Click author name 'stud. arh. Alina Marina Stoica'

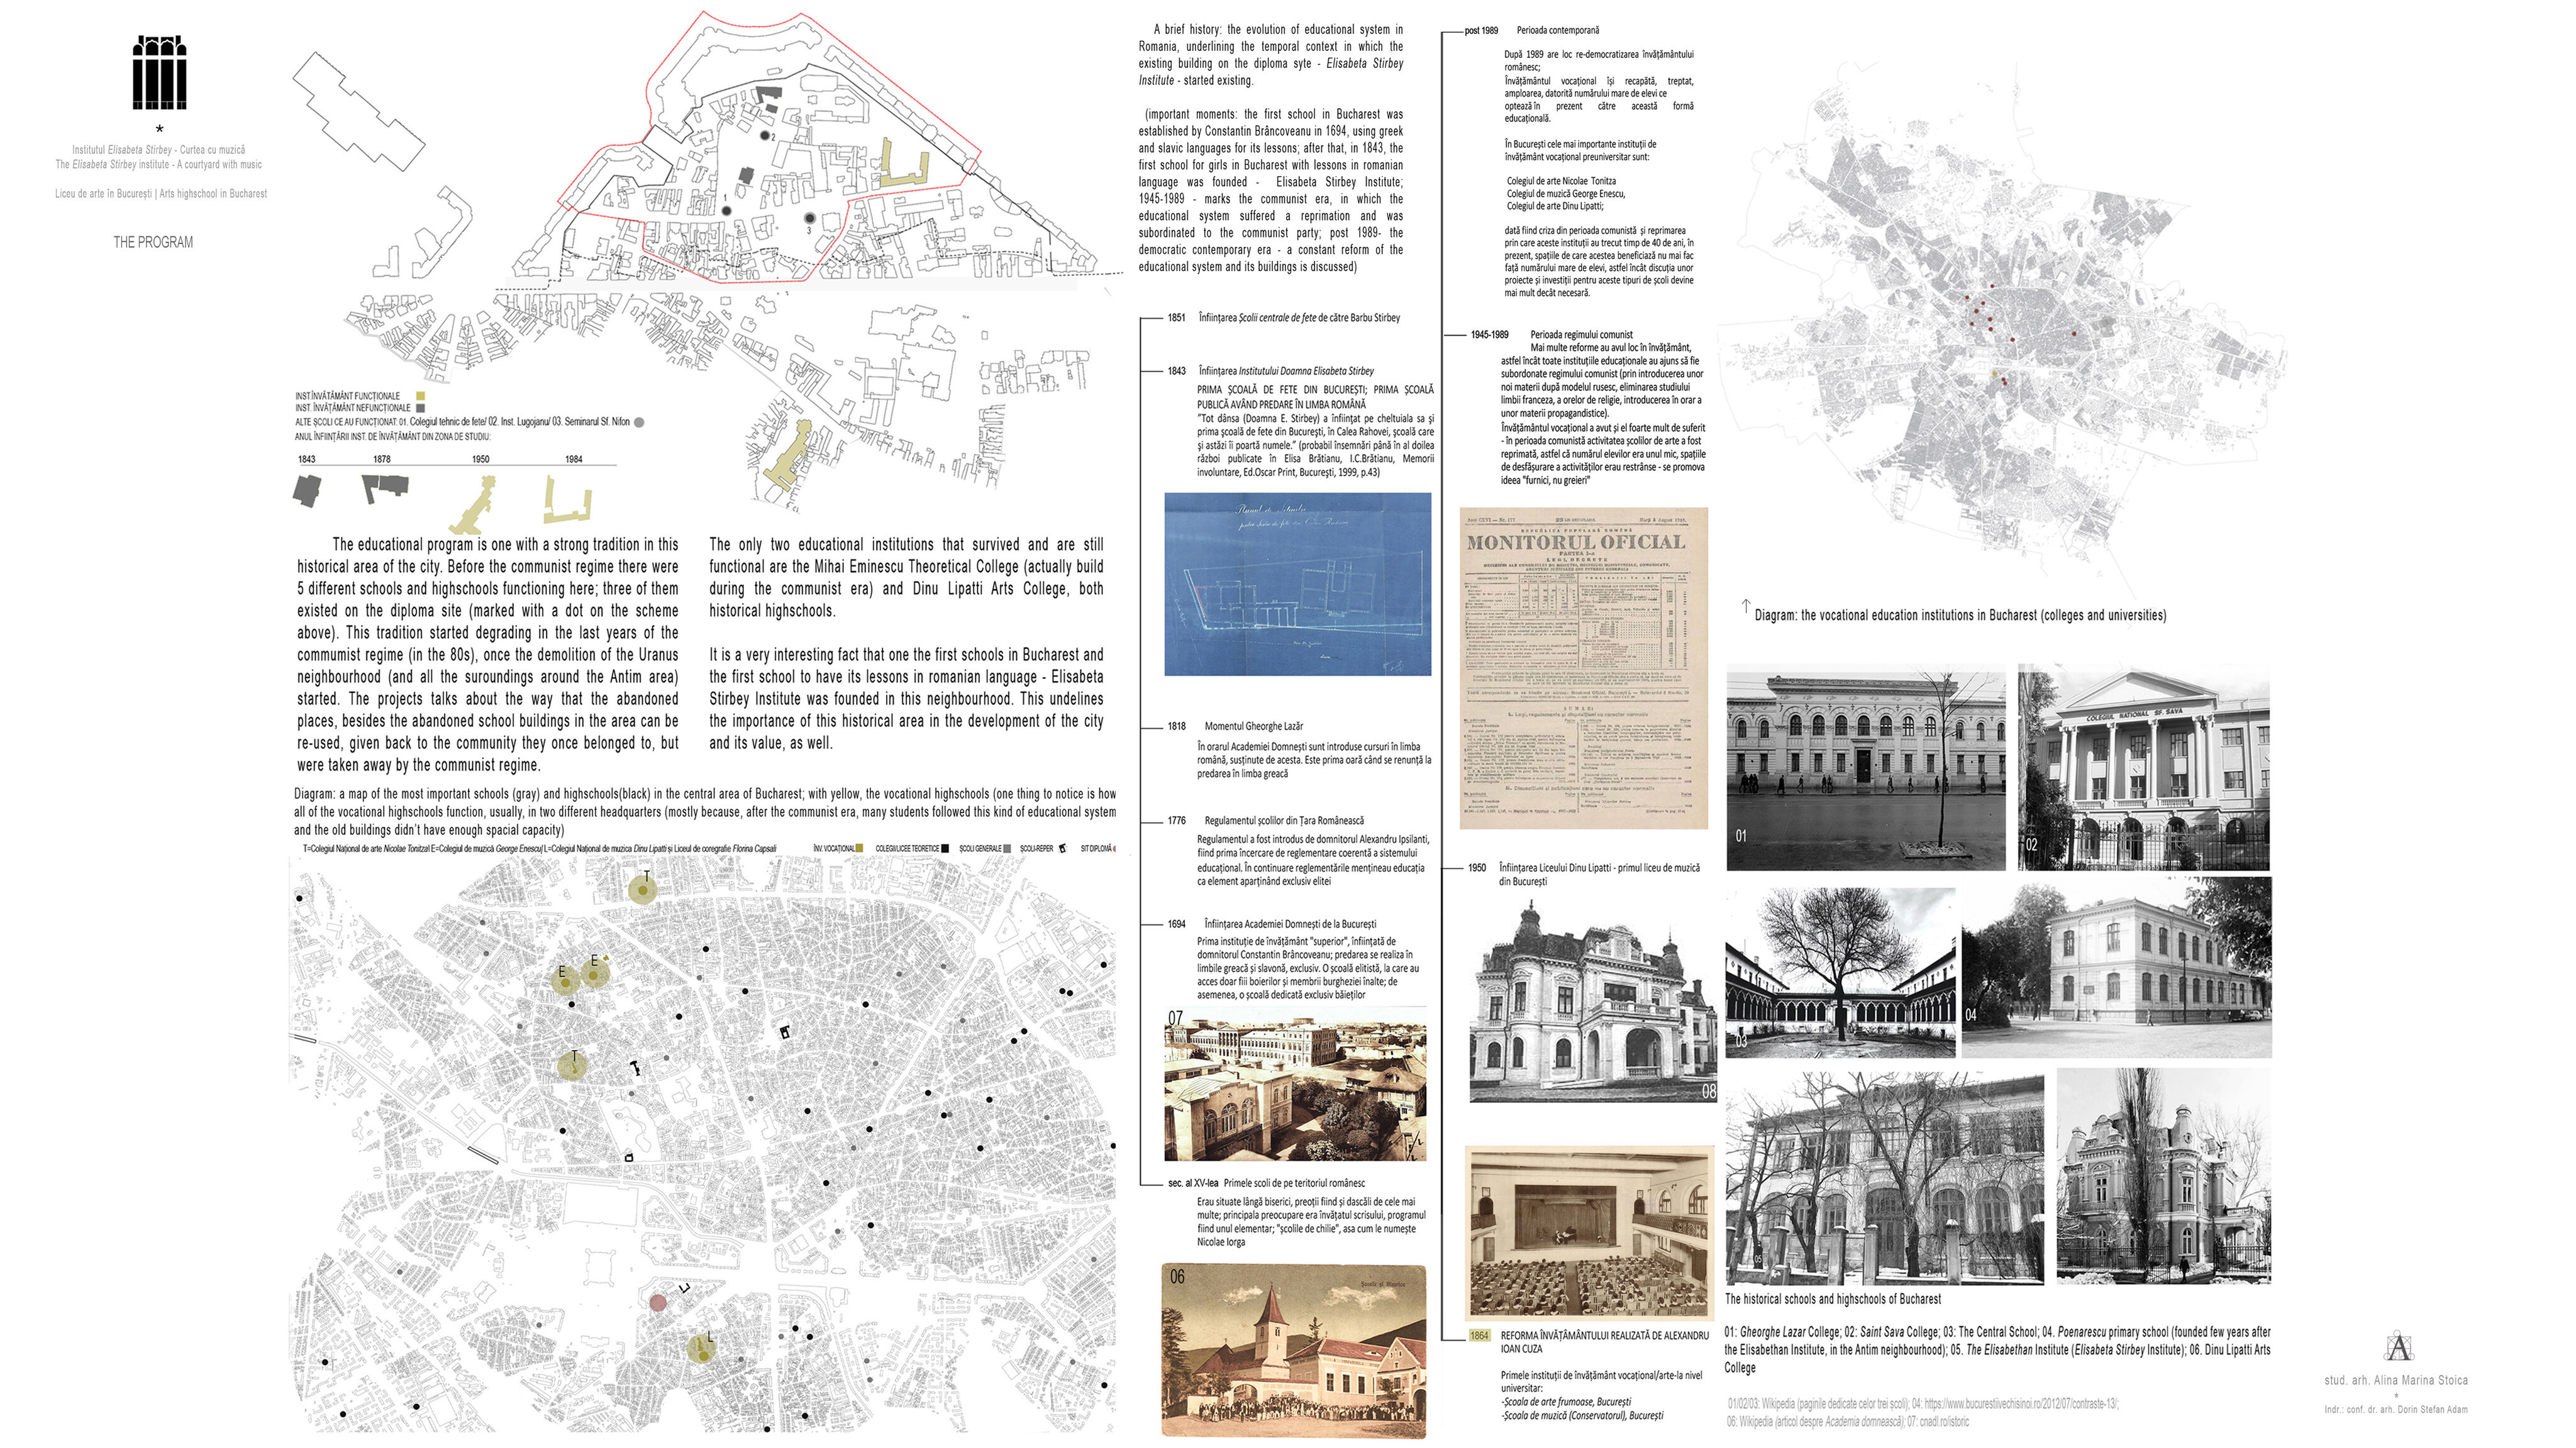click(2396, 1380)
